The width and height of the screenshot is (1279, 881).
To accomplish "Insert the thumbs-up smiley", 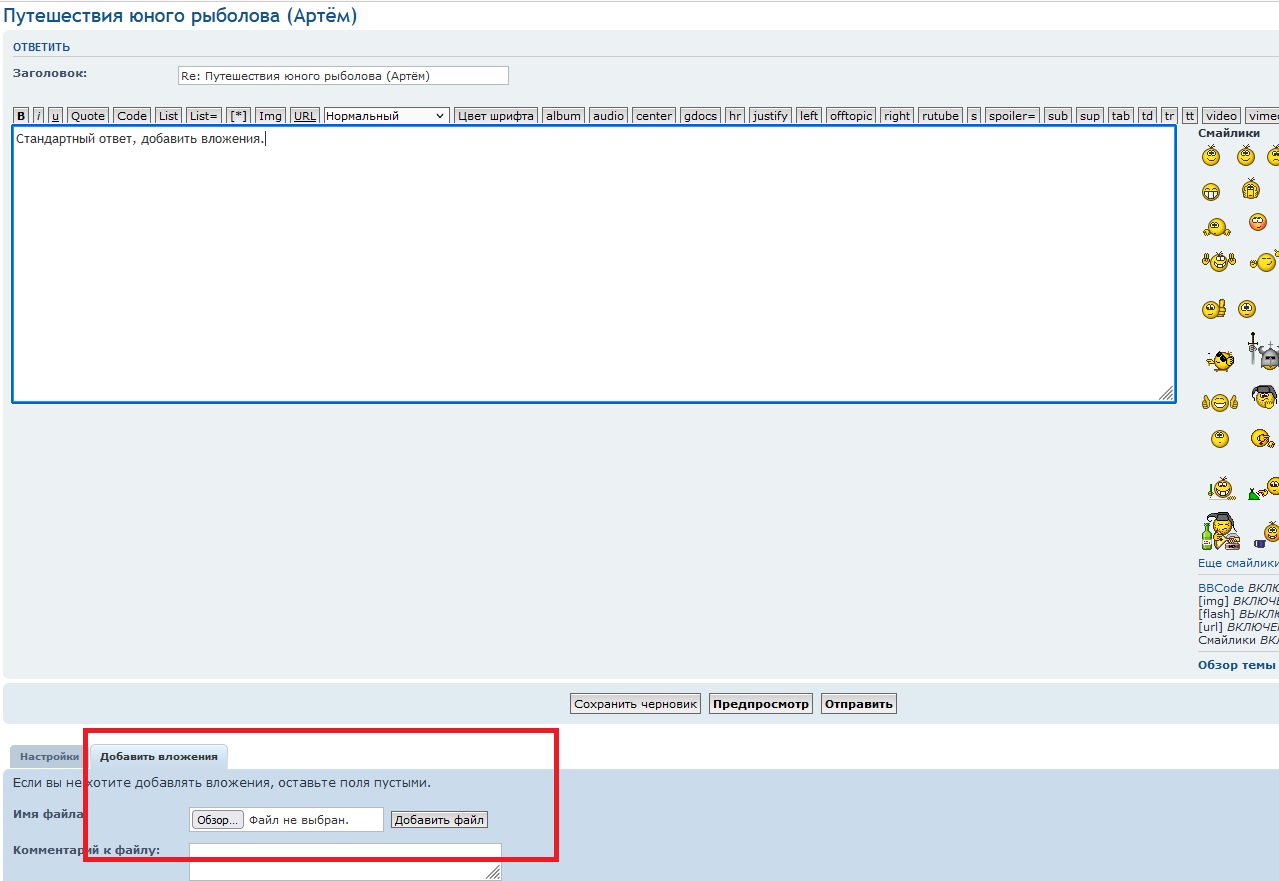I will pyautogui.click(x=1214, y=309).
